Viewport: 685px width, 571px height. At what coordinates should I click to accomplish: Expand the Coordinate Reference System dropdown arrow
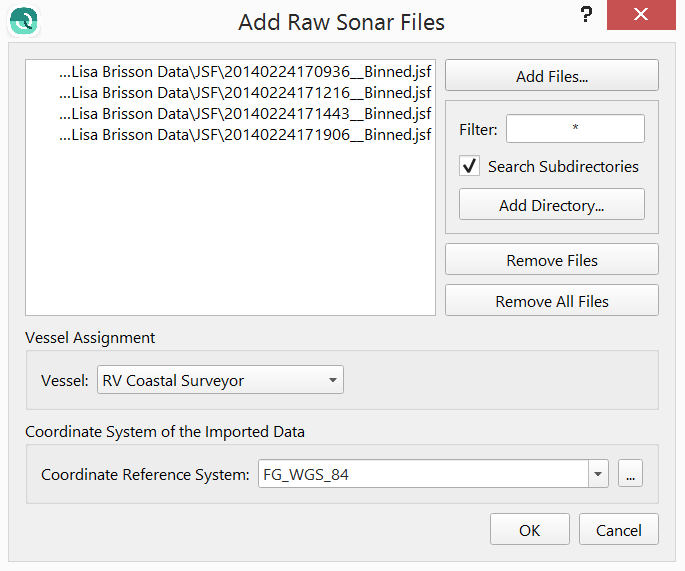pos(598,475)
